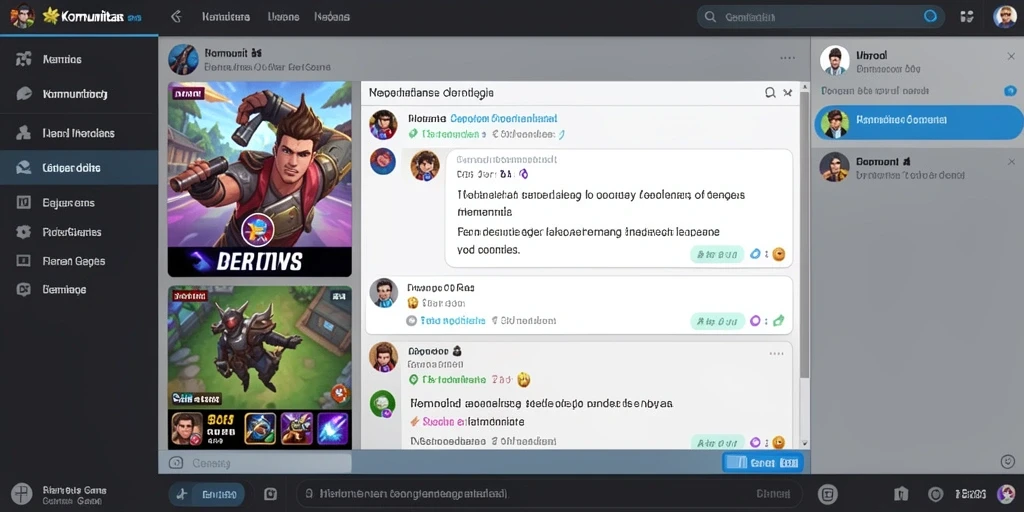Click the green pill button in the quoted message card

[x=717, y=254]
